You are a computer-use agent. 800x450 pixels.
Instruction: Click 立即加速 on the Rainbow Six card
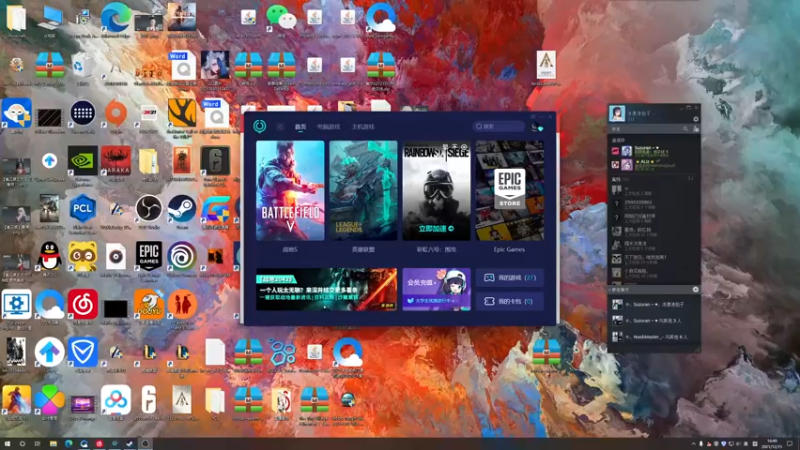[x=436, y=229]
